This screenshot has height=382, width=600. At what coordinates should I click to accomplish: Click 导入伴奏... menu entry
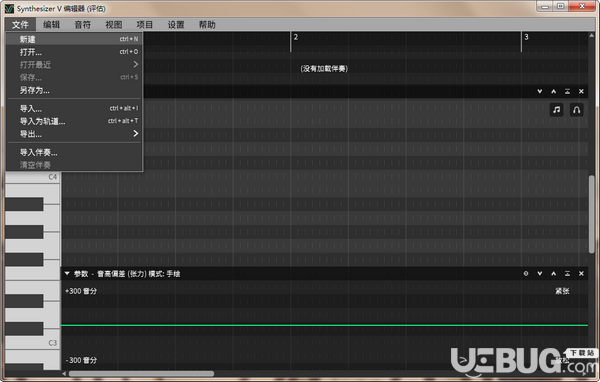tap(74, 152)
